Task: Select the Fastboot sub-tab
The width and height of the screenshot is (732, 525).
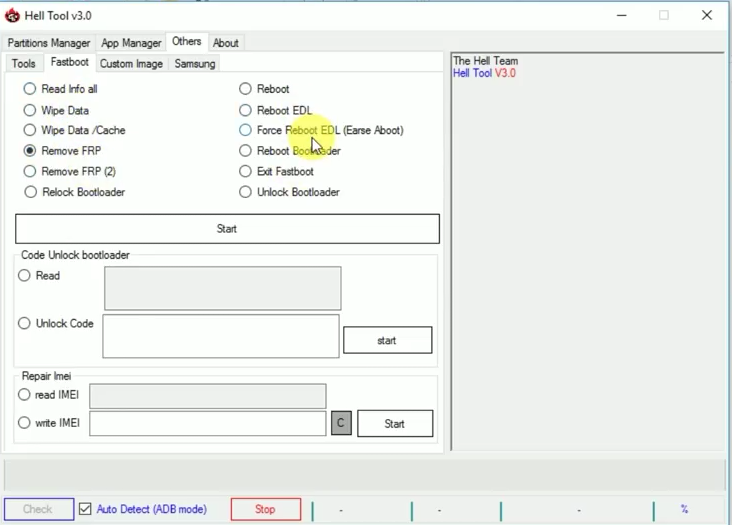Action: point(70,62)
